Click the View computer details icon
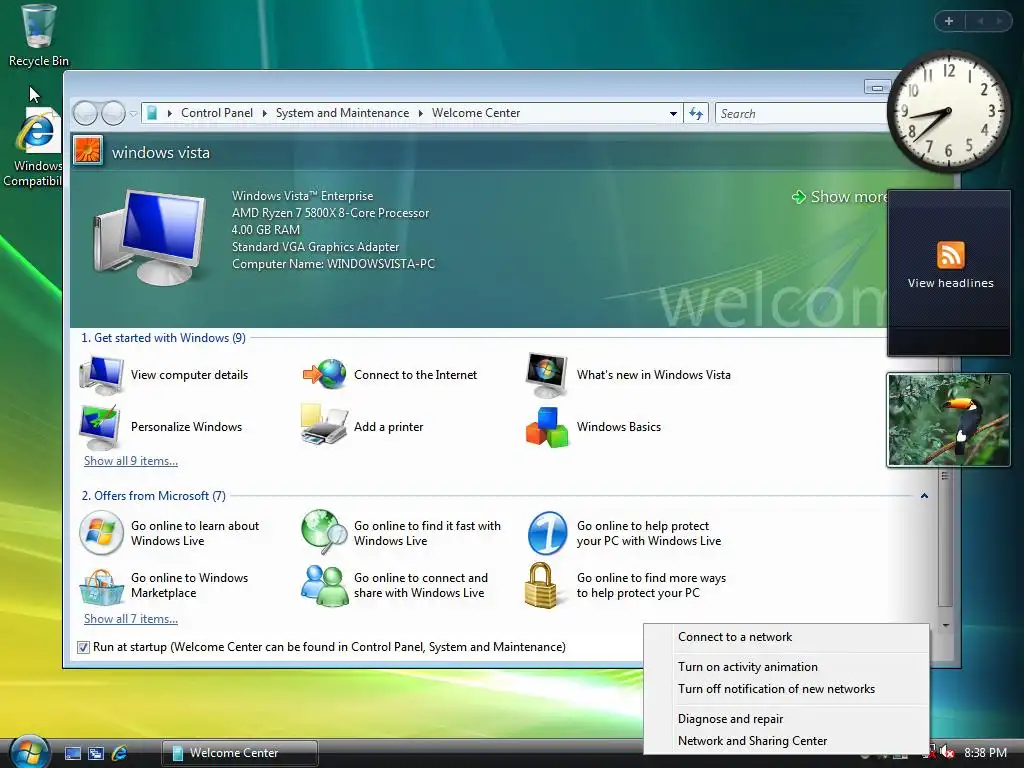 [x=102, y=375]
